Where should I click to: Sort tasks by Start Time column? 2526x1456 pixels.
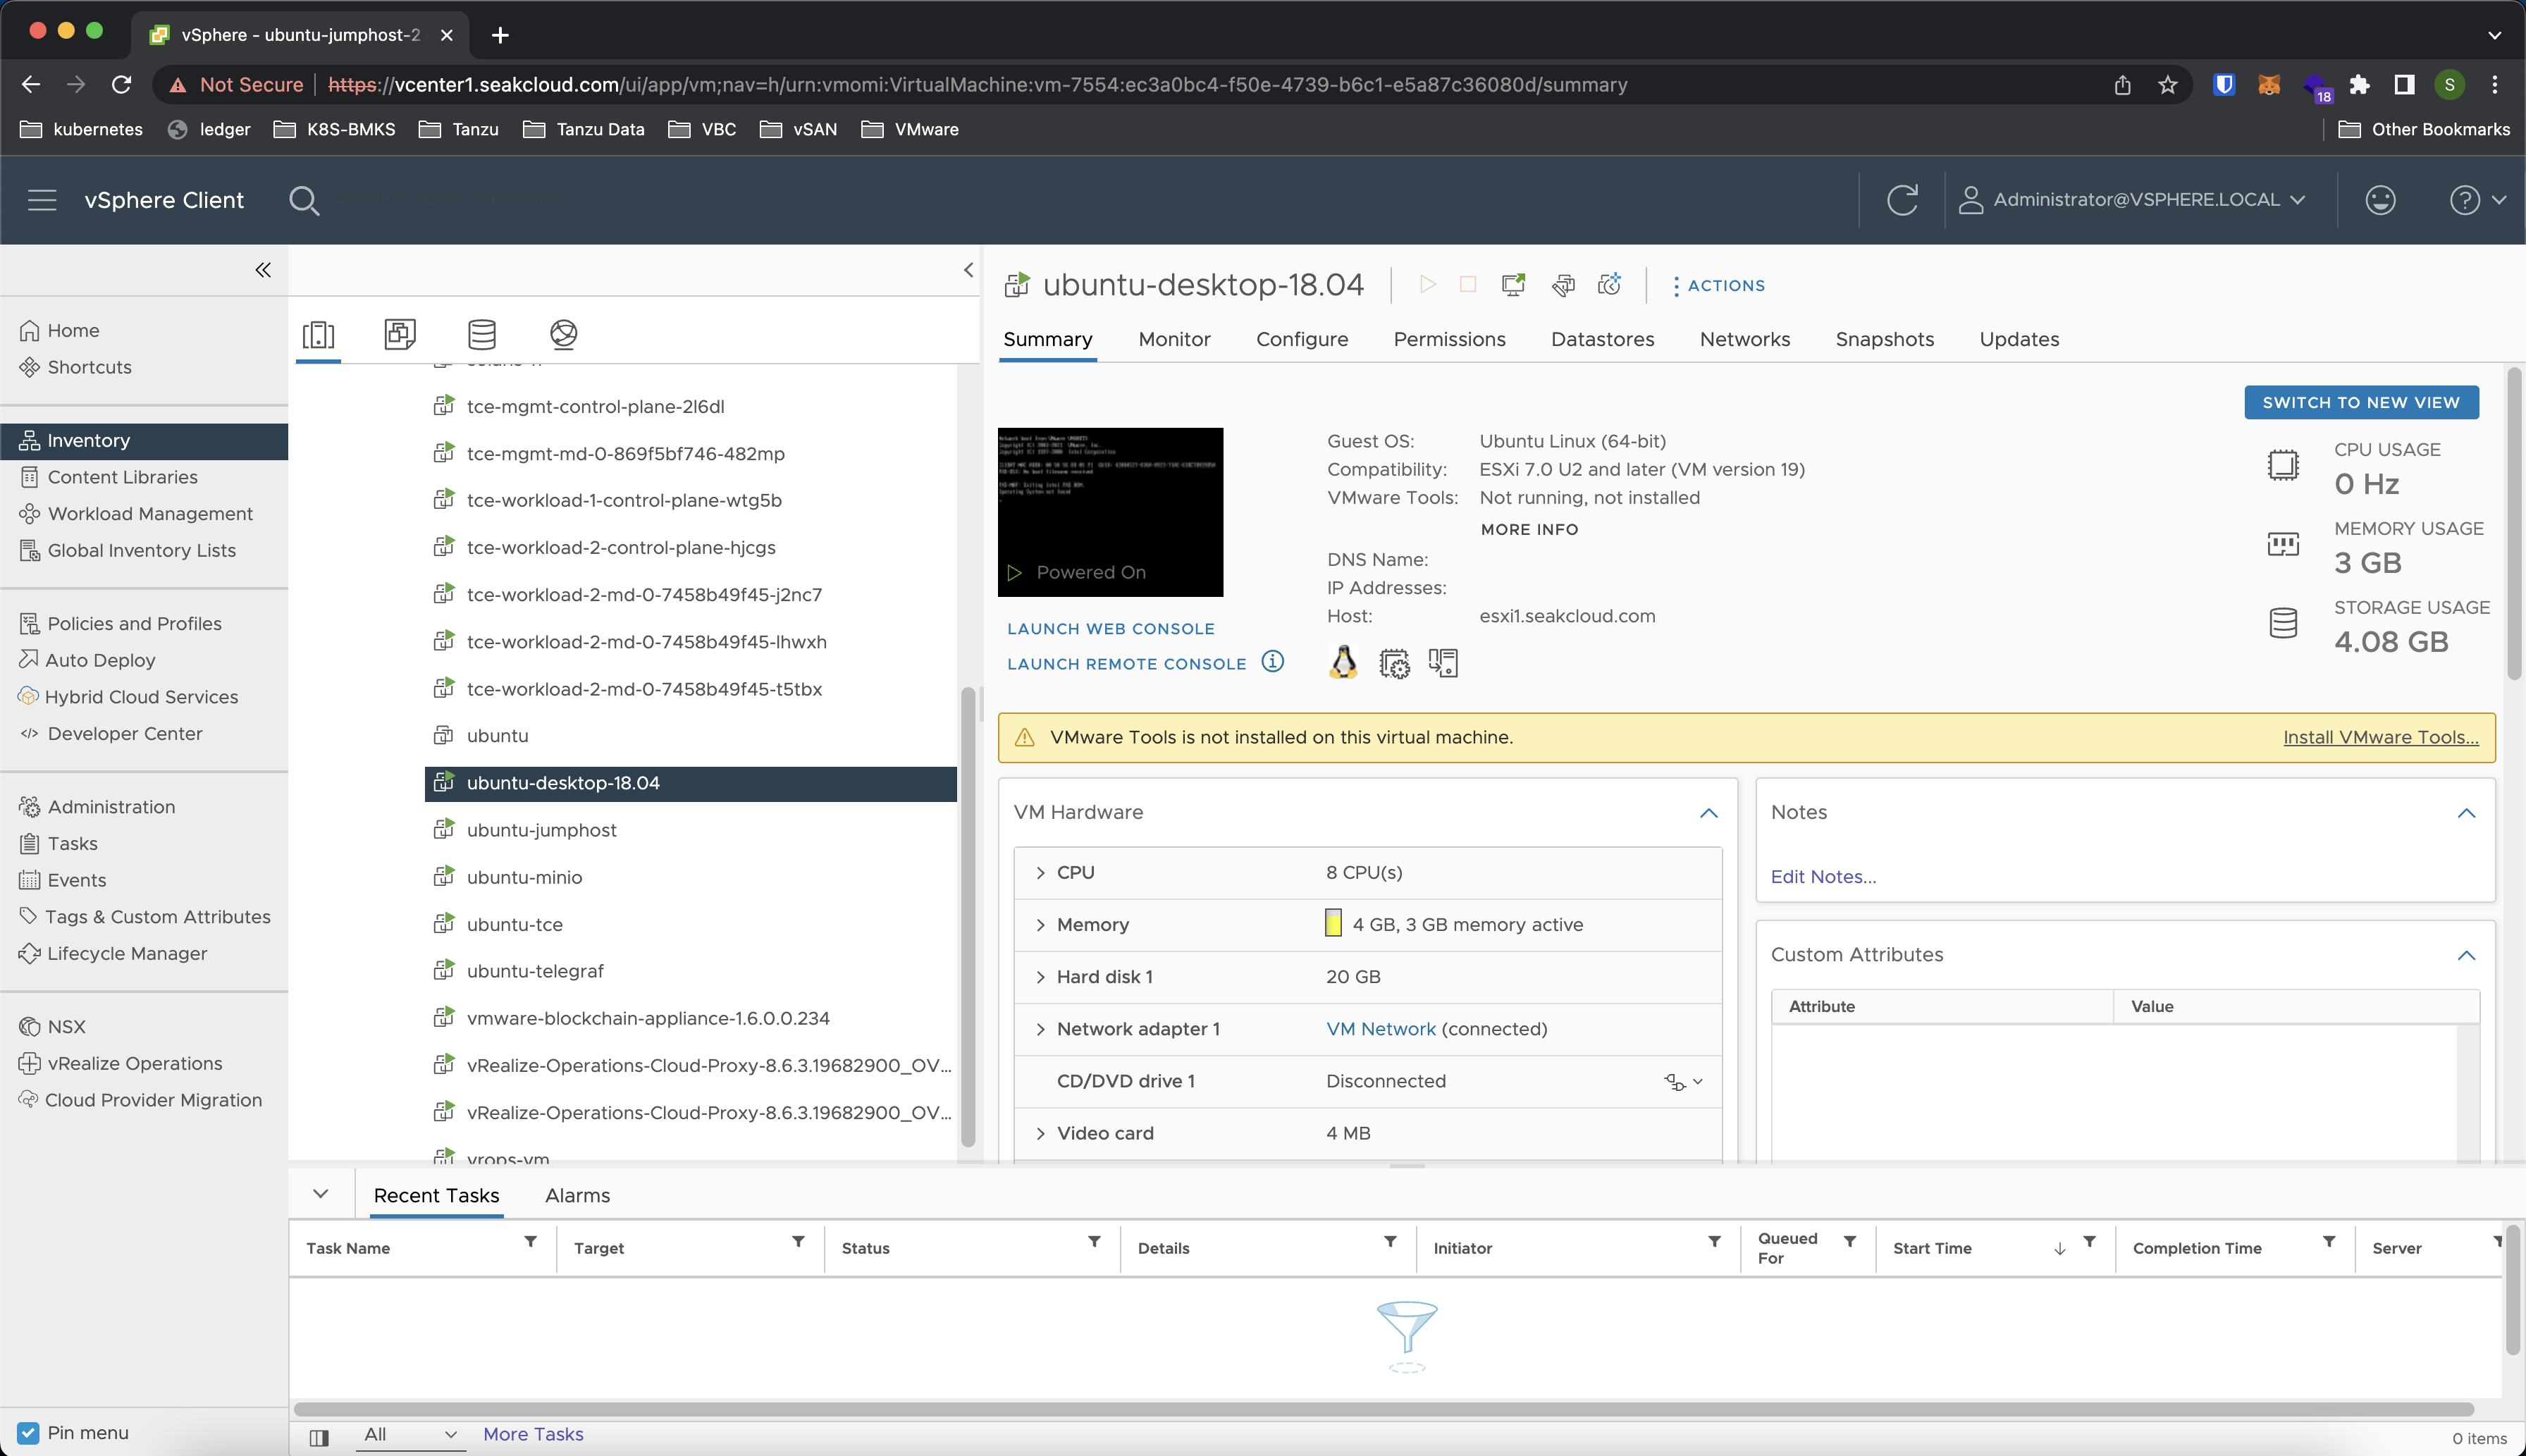tap(1932, 1248)
